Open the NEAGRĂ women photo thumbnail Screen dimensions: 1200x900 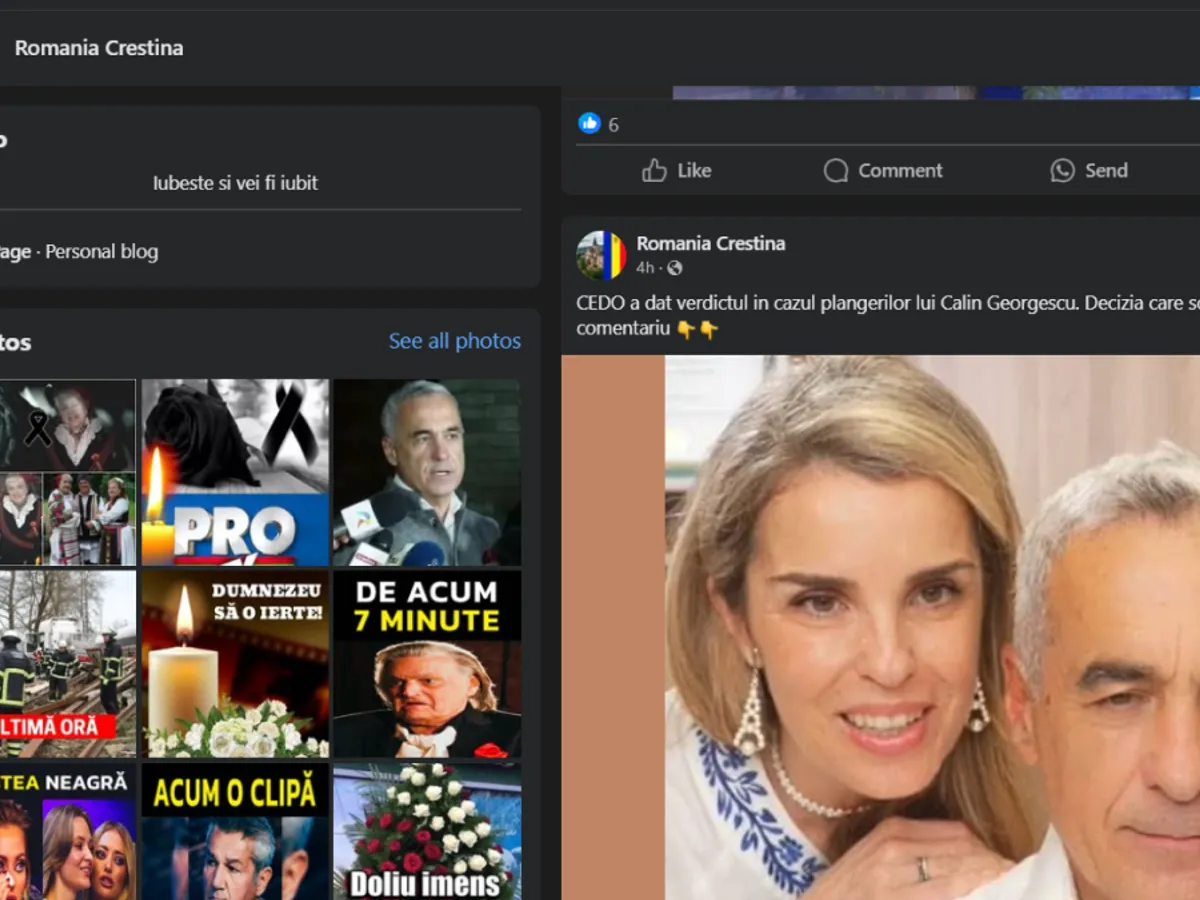tap(67, 832)
